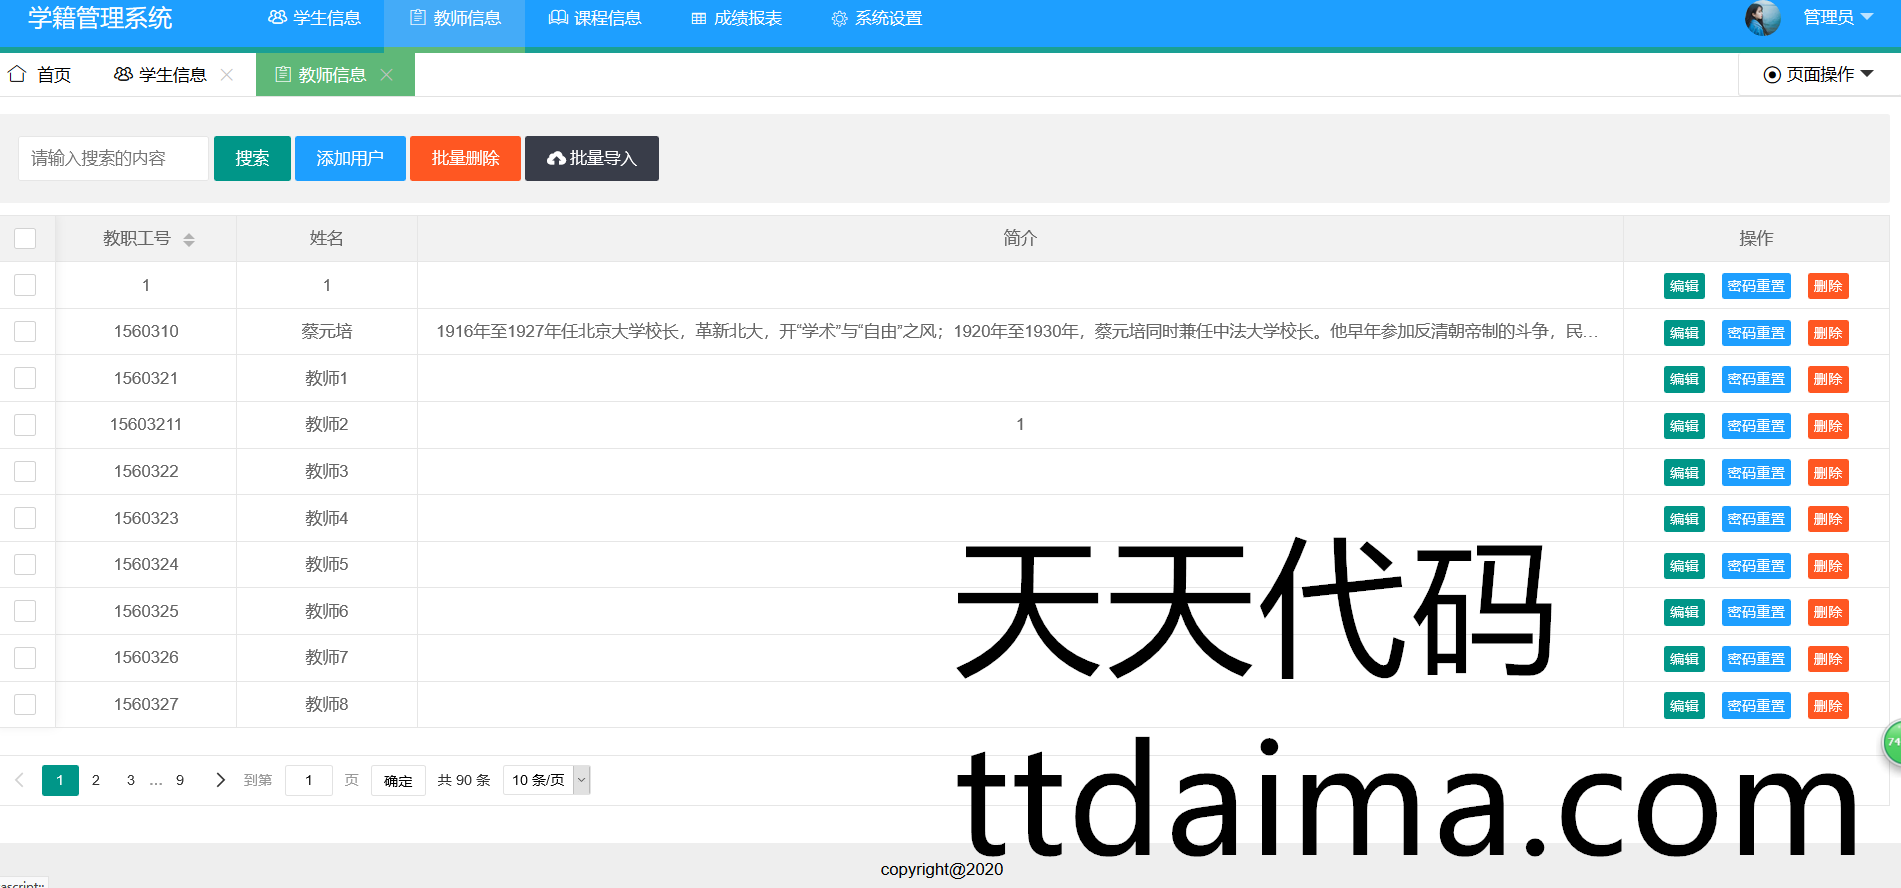The width and height of the screenshot is (1901, 888).
Task: Go to next page arrow
Action: (x=220, y=780)
